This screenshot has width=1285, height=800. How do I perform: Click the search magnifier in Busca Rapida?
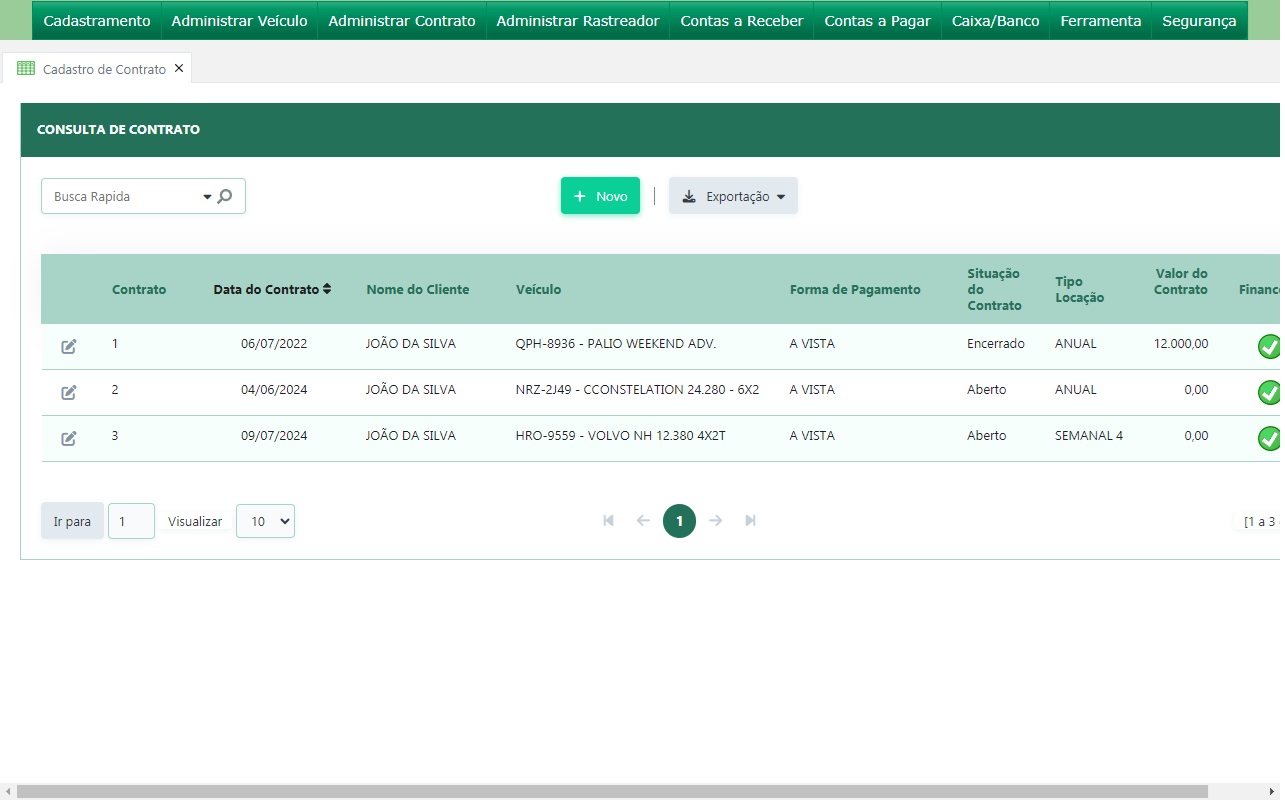225,196
